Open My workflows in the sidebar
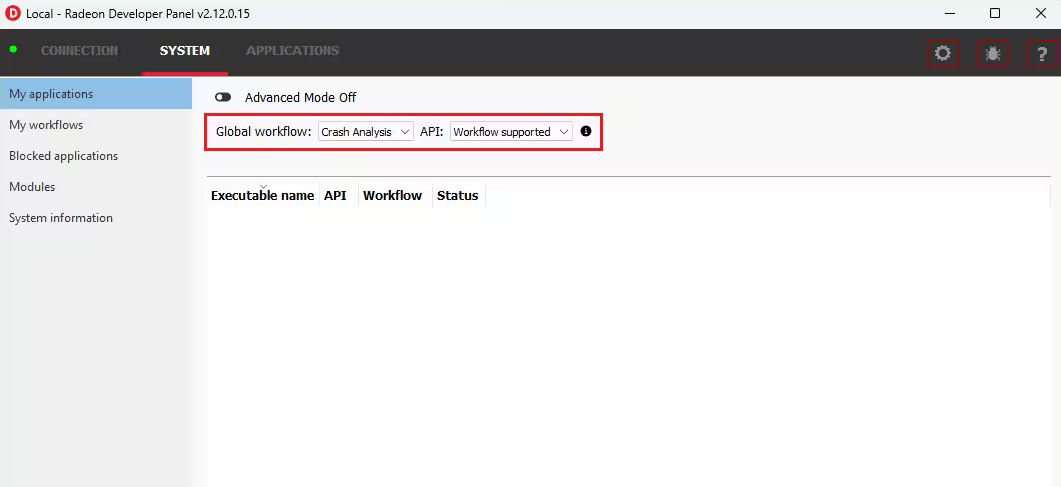The height and width of the screenshot is (487, 1061). click(x=46, y=125)
